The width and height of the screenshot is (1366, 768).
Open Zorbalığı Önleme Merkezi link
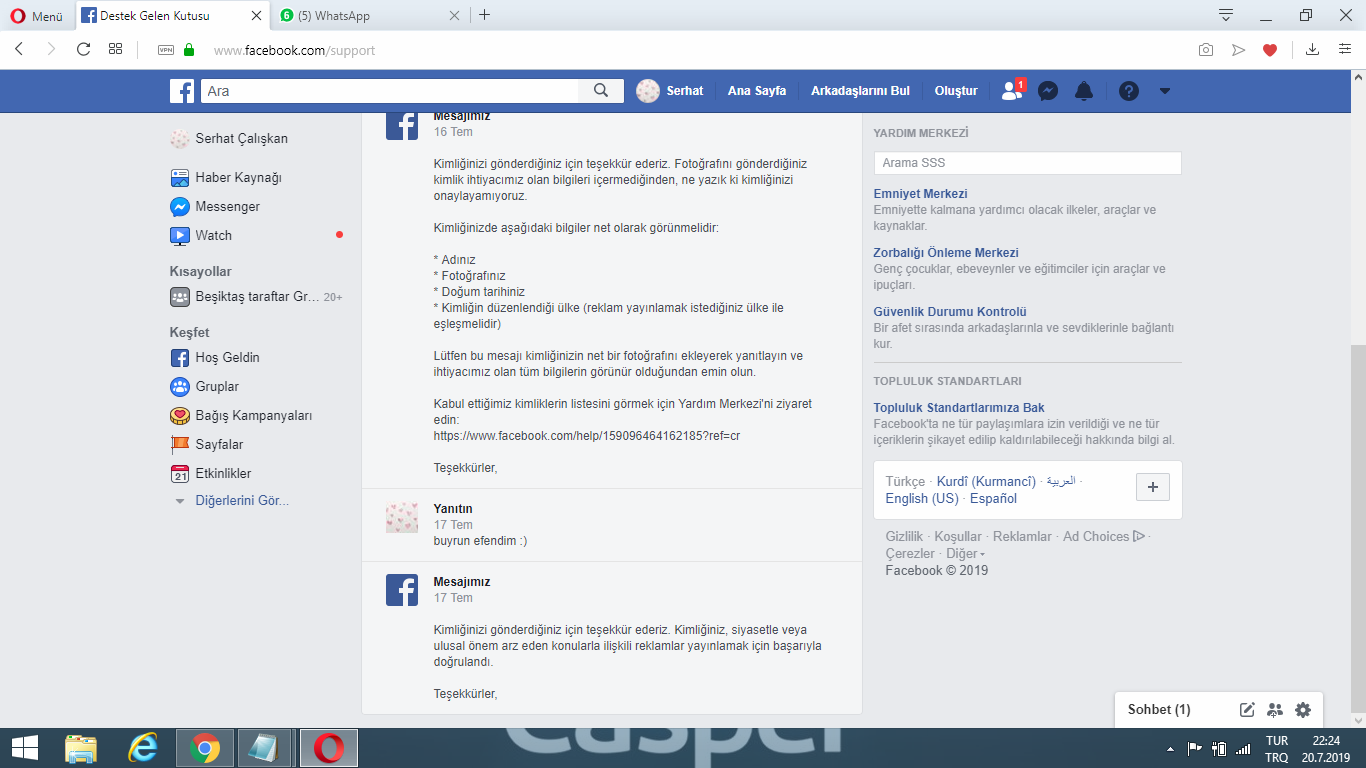coord(946,253)
